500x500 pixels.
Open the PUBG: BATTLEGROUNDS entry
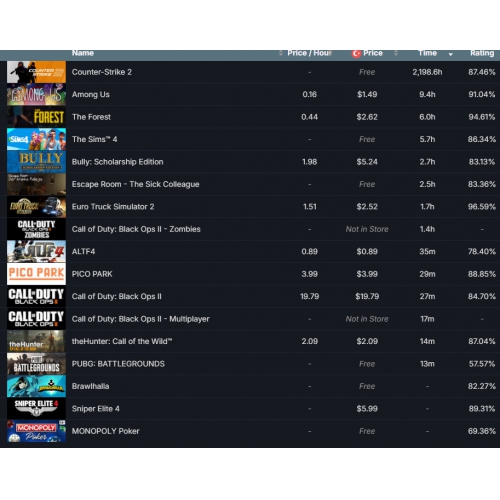click(118, 364)
